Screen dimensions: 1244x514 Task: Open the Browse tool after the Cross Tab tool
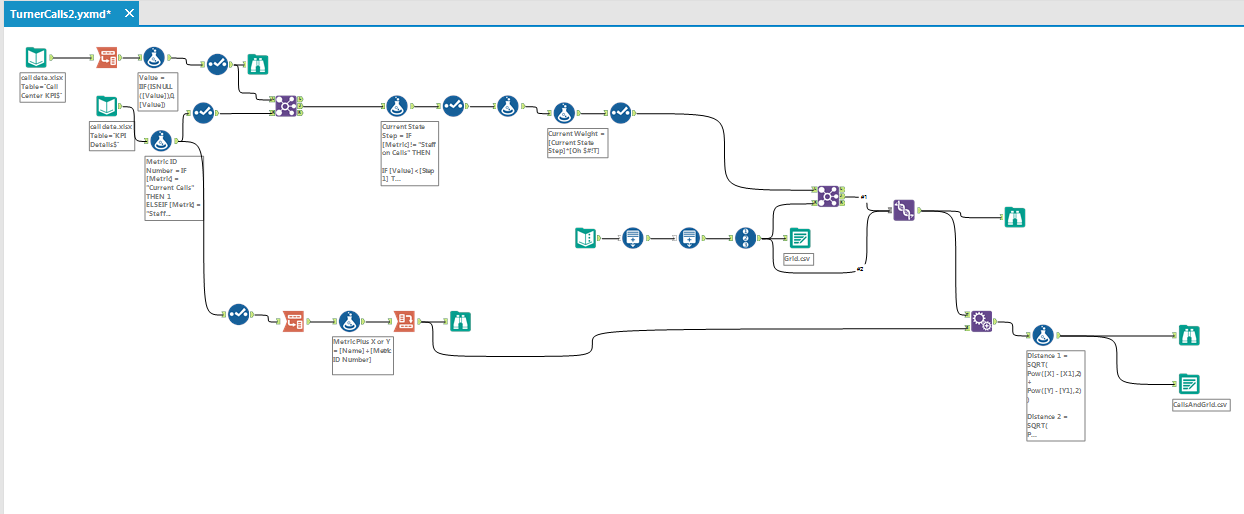point(460,321)
